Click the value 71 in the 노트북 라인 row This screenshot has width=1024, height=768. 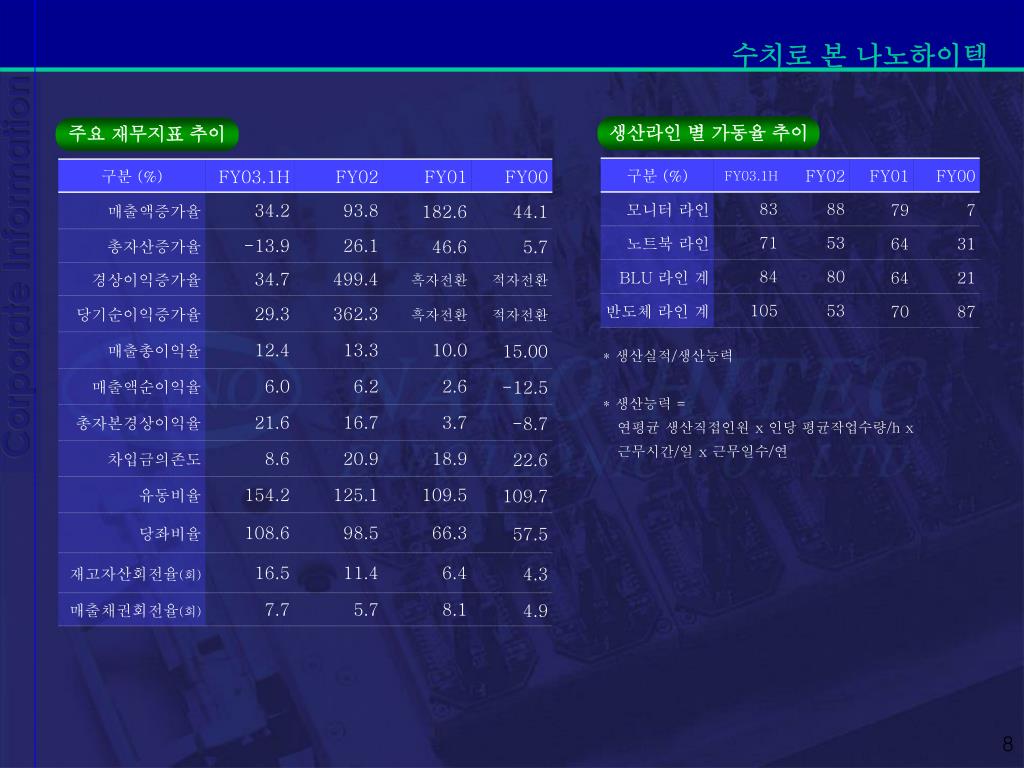point(768,243)
